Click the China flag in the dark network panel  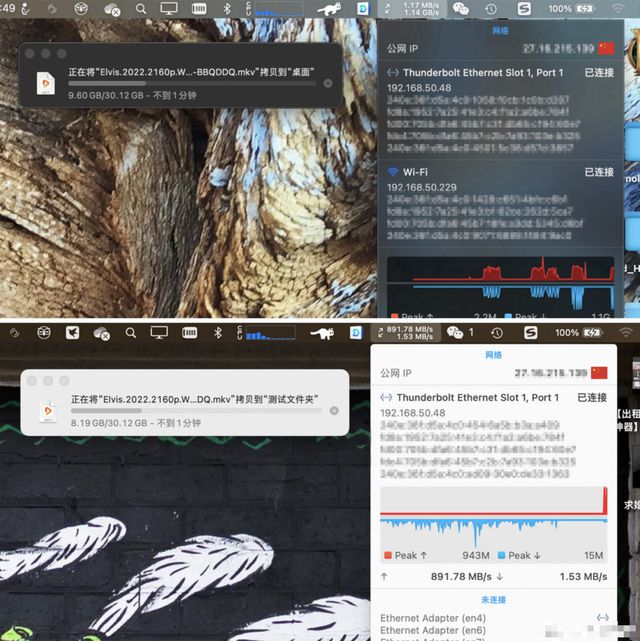[x=606, y=48]
